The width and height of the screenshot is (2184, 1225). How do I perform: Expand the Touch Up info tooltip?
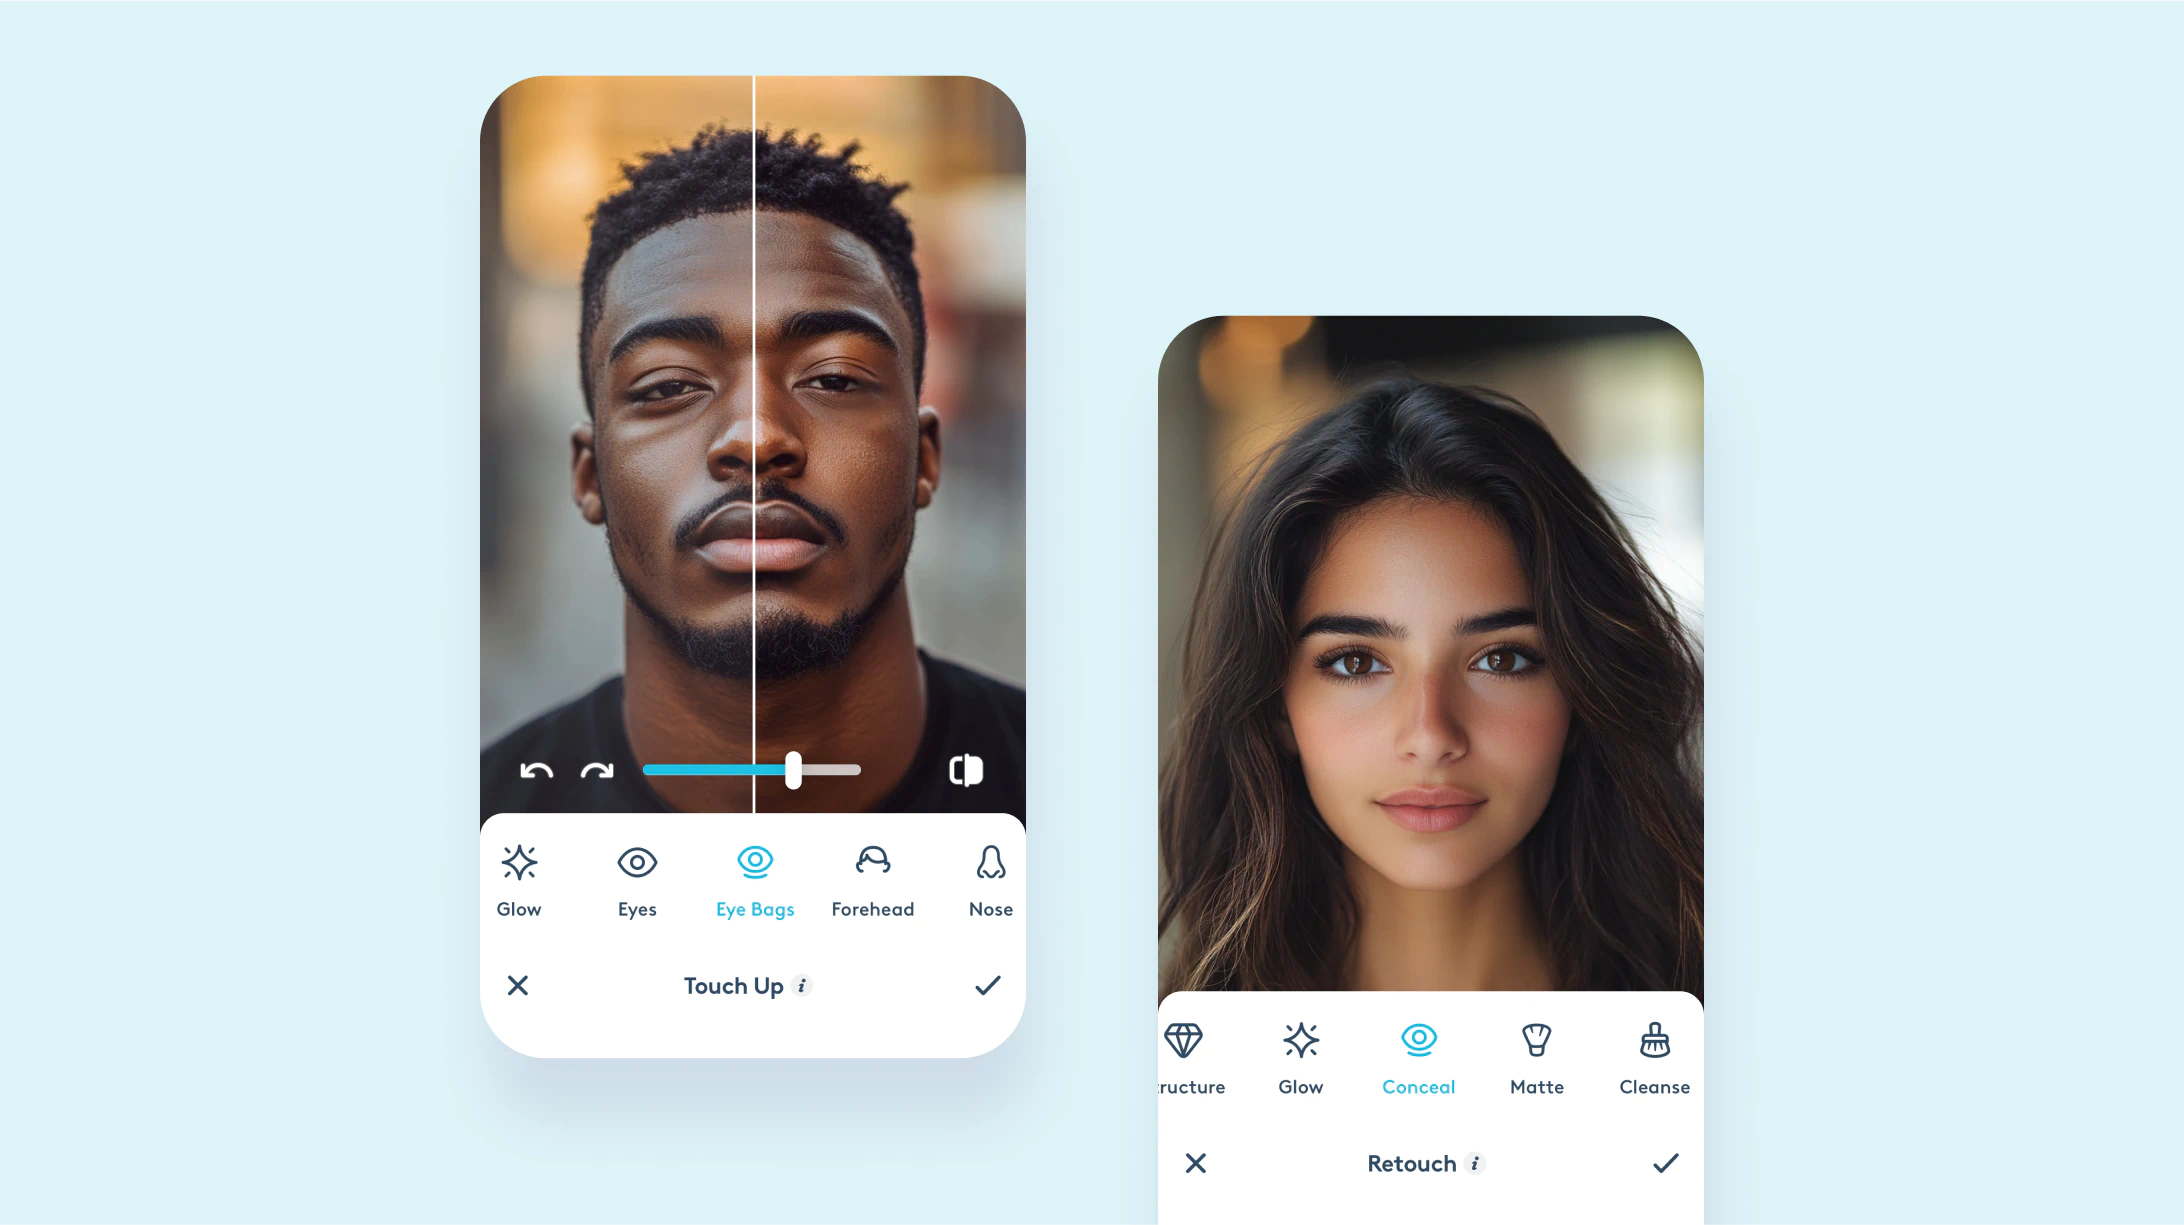coord(802,985)
